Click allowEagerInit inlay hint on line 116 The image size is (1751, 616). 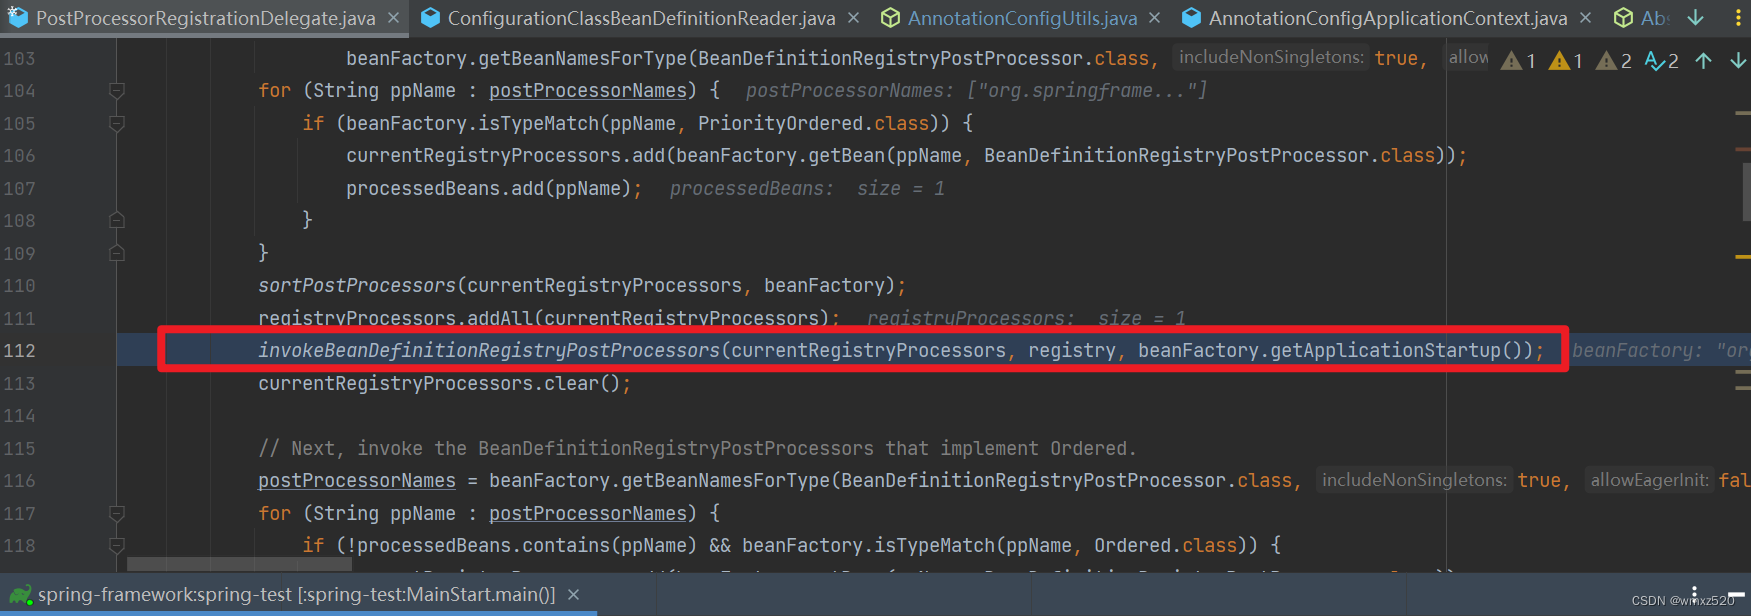[x=1650, y=481]
